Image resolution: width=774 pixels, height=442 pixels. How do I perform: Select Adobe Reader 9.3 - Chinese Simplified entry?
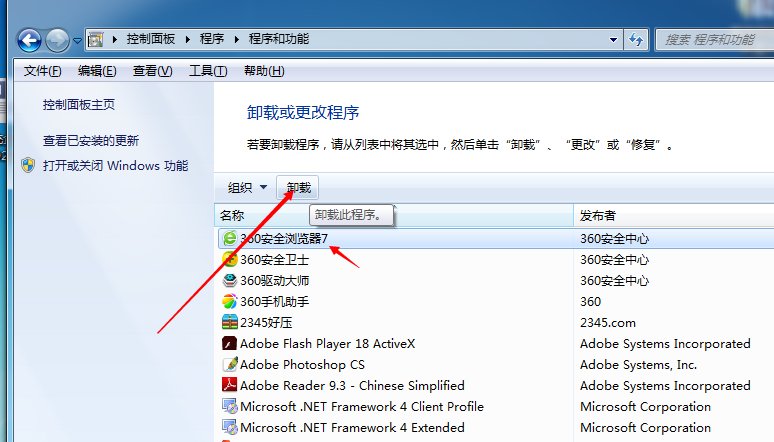(352, 385)
